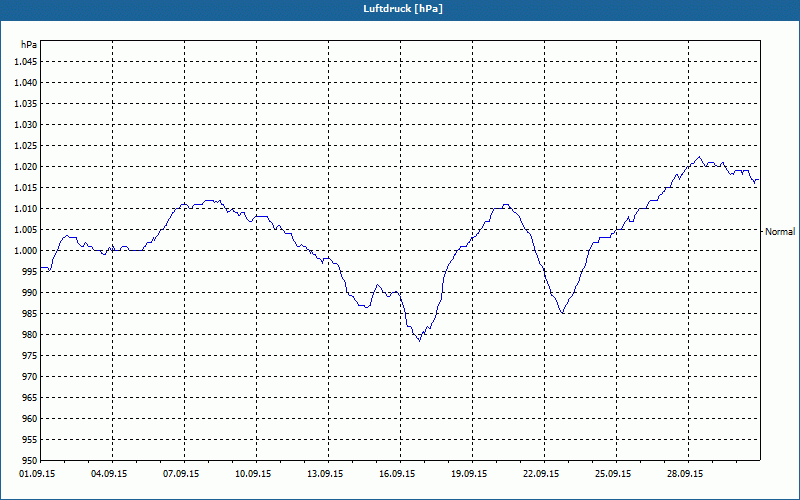Click the 01.09.15 date label
This screenshot has height=500, width=800.
coord(37,474)
